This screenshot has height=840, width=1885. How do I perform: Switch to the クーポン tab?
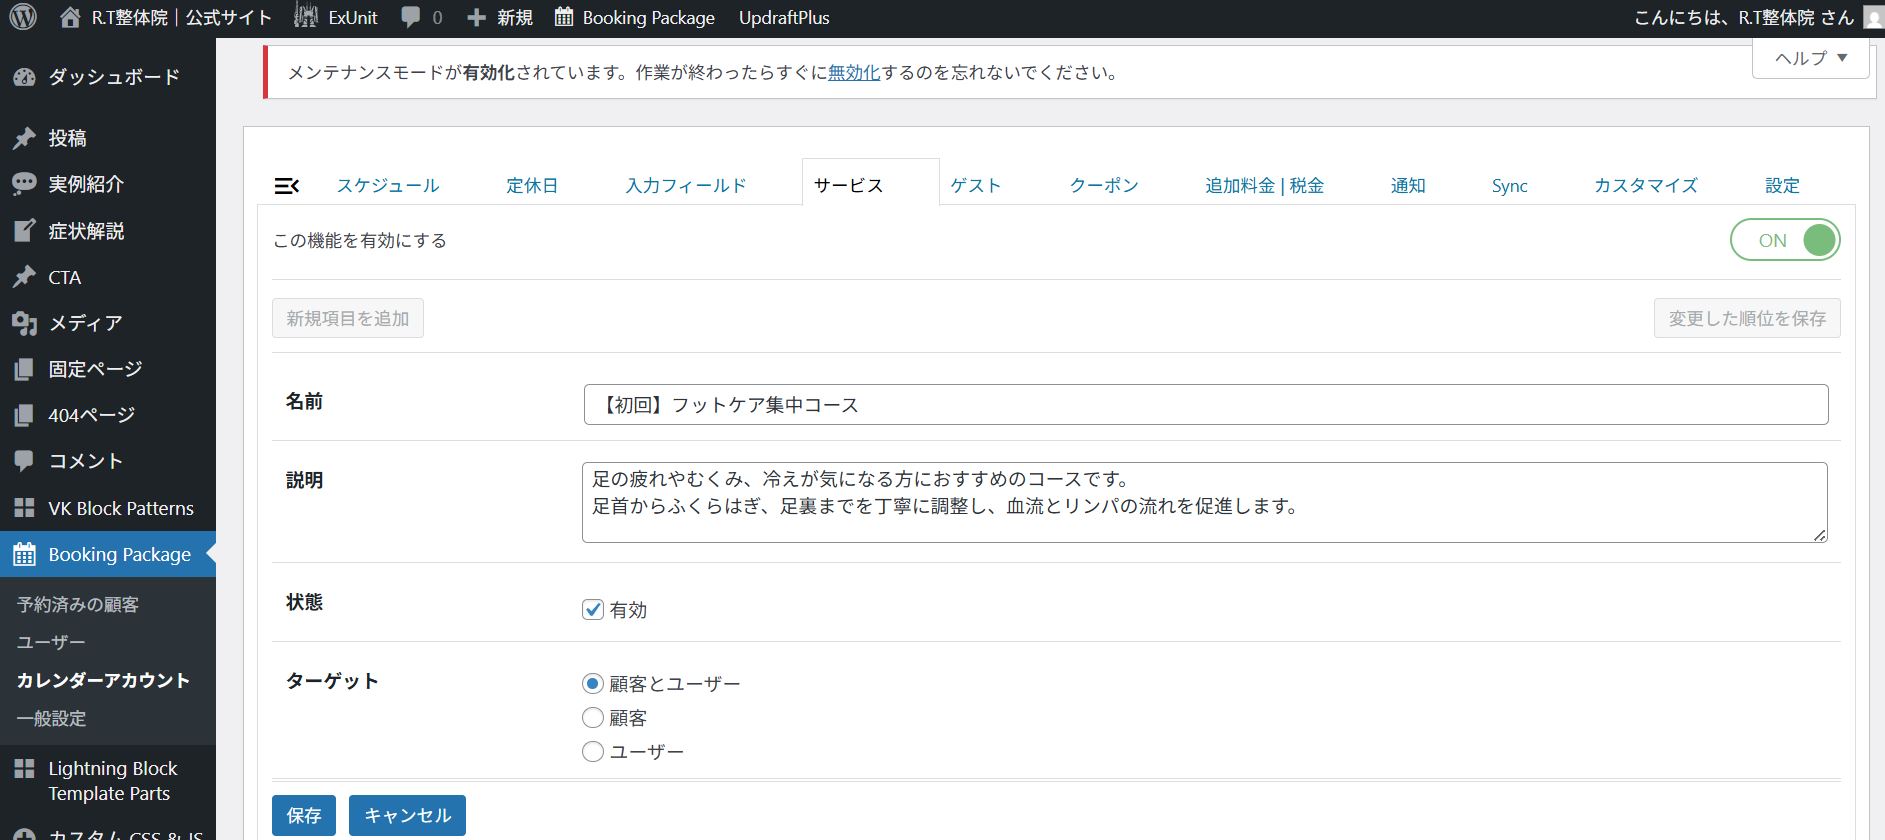(x=1104, y=186)
